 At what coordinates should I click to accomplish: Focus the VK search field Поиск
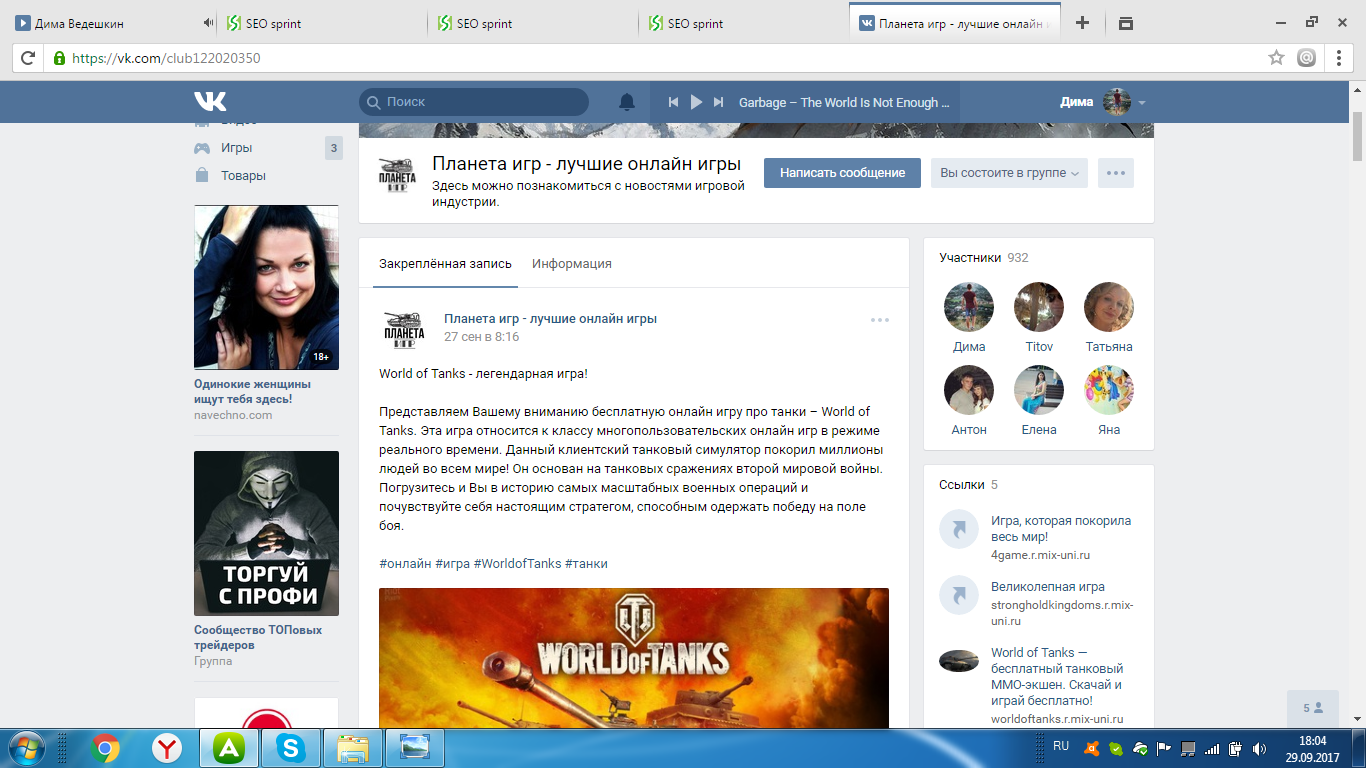coord(474,102)
